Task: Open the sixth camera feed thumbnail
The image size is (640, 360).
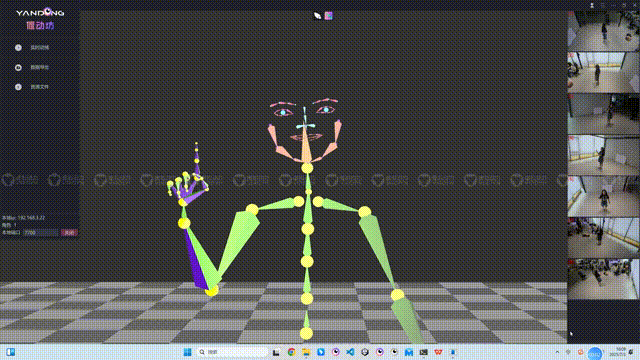Action: pyautogui.click(x=603, y=238)
